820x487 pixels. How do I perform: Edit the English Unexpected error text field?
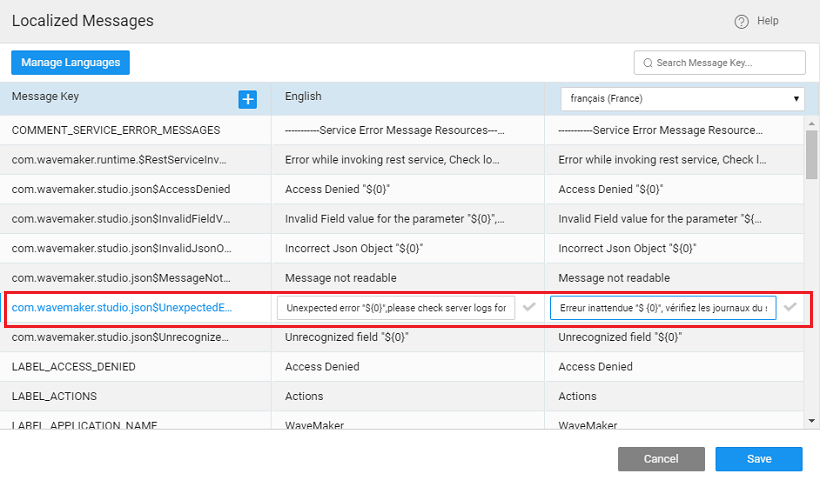pos(396,308)
